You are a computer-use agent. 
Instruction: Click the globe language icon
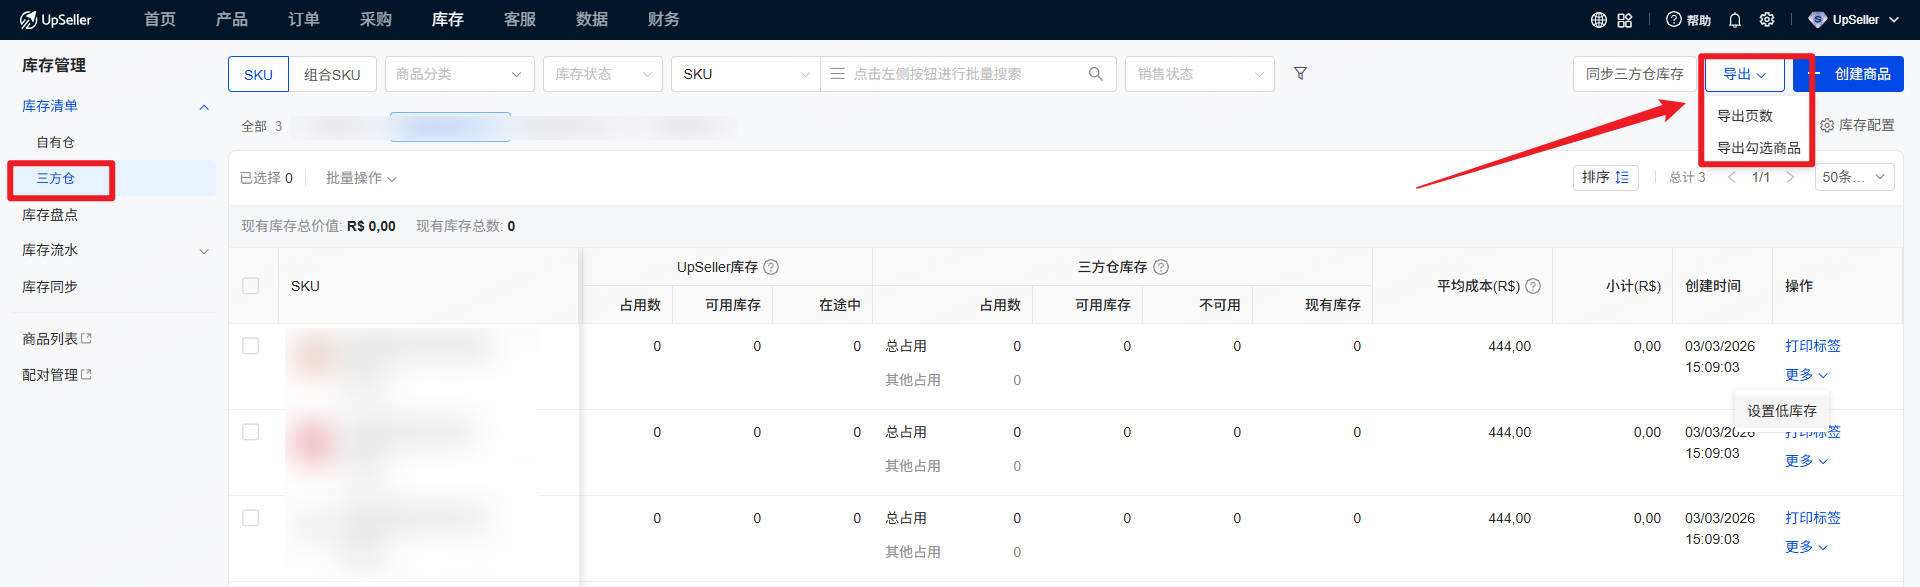[1598, 20]
